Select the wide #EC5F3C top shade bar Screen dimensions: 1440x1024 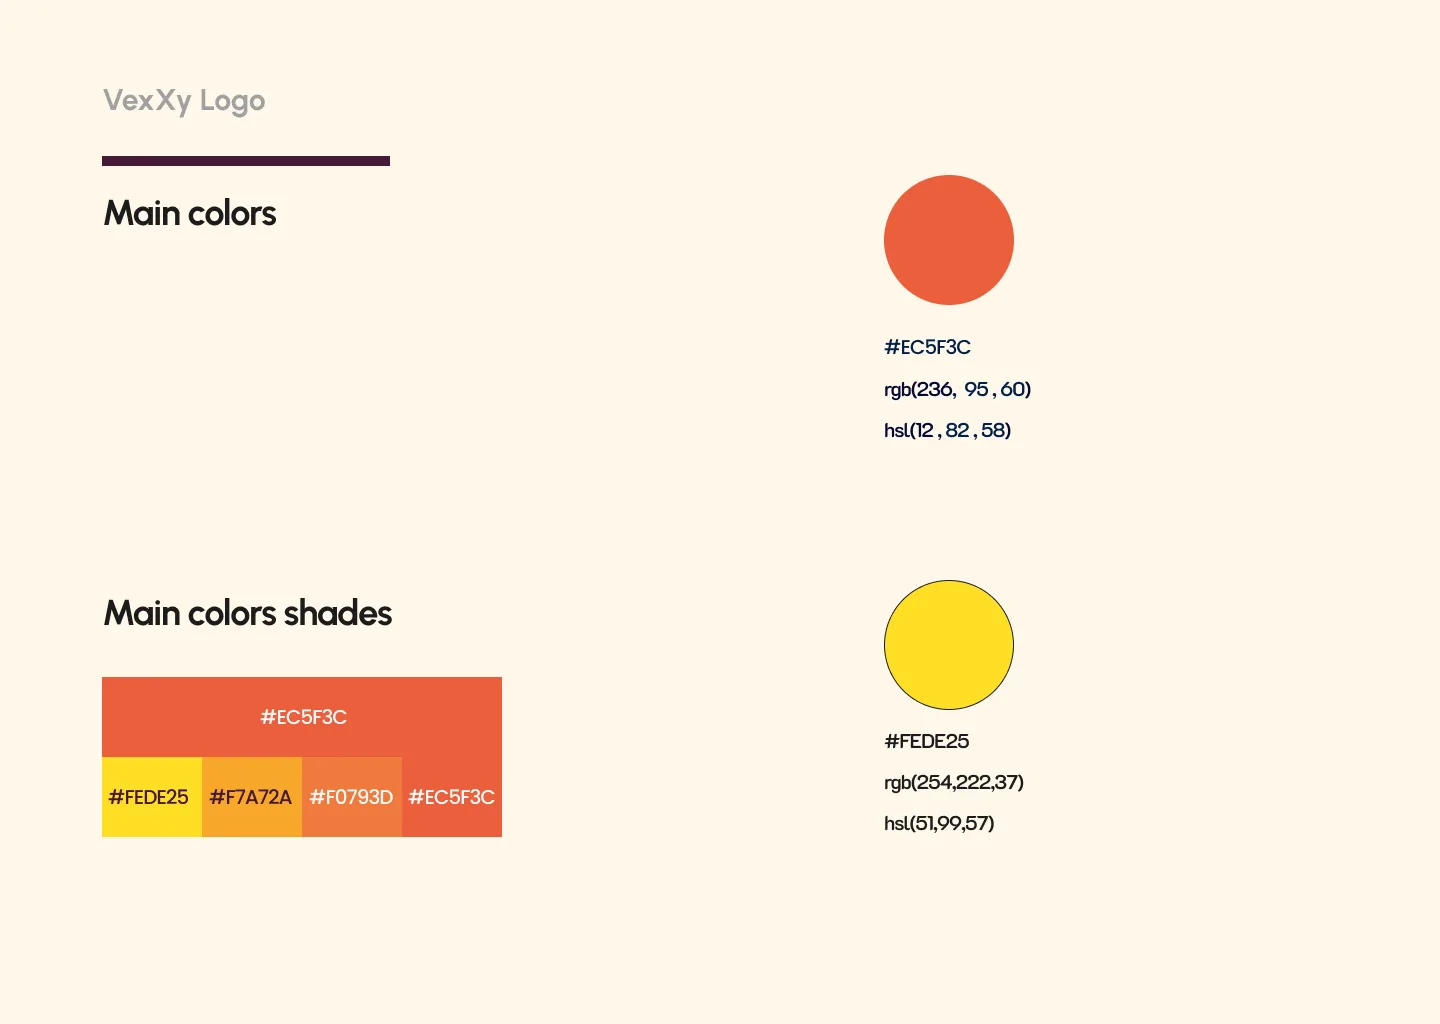coord(302,717)
